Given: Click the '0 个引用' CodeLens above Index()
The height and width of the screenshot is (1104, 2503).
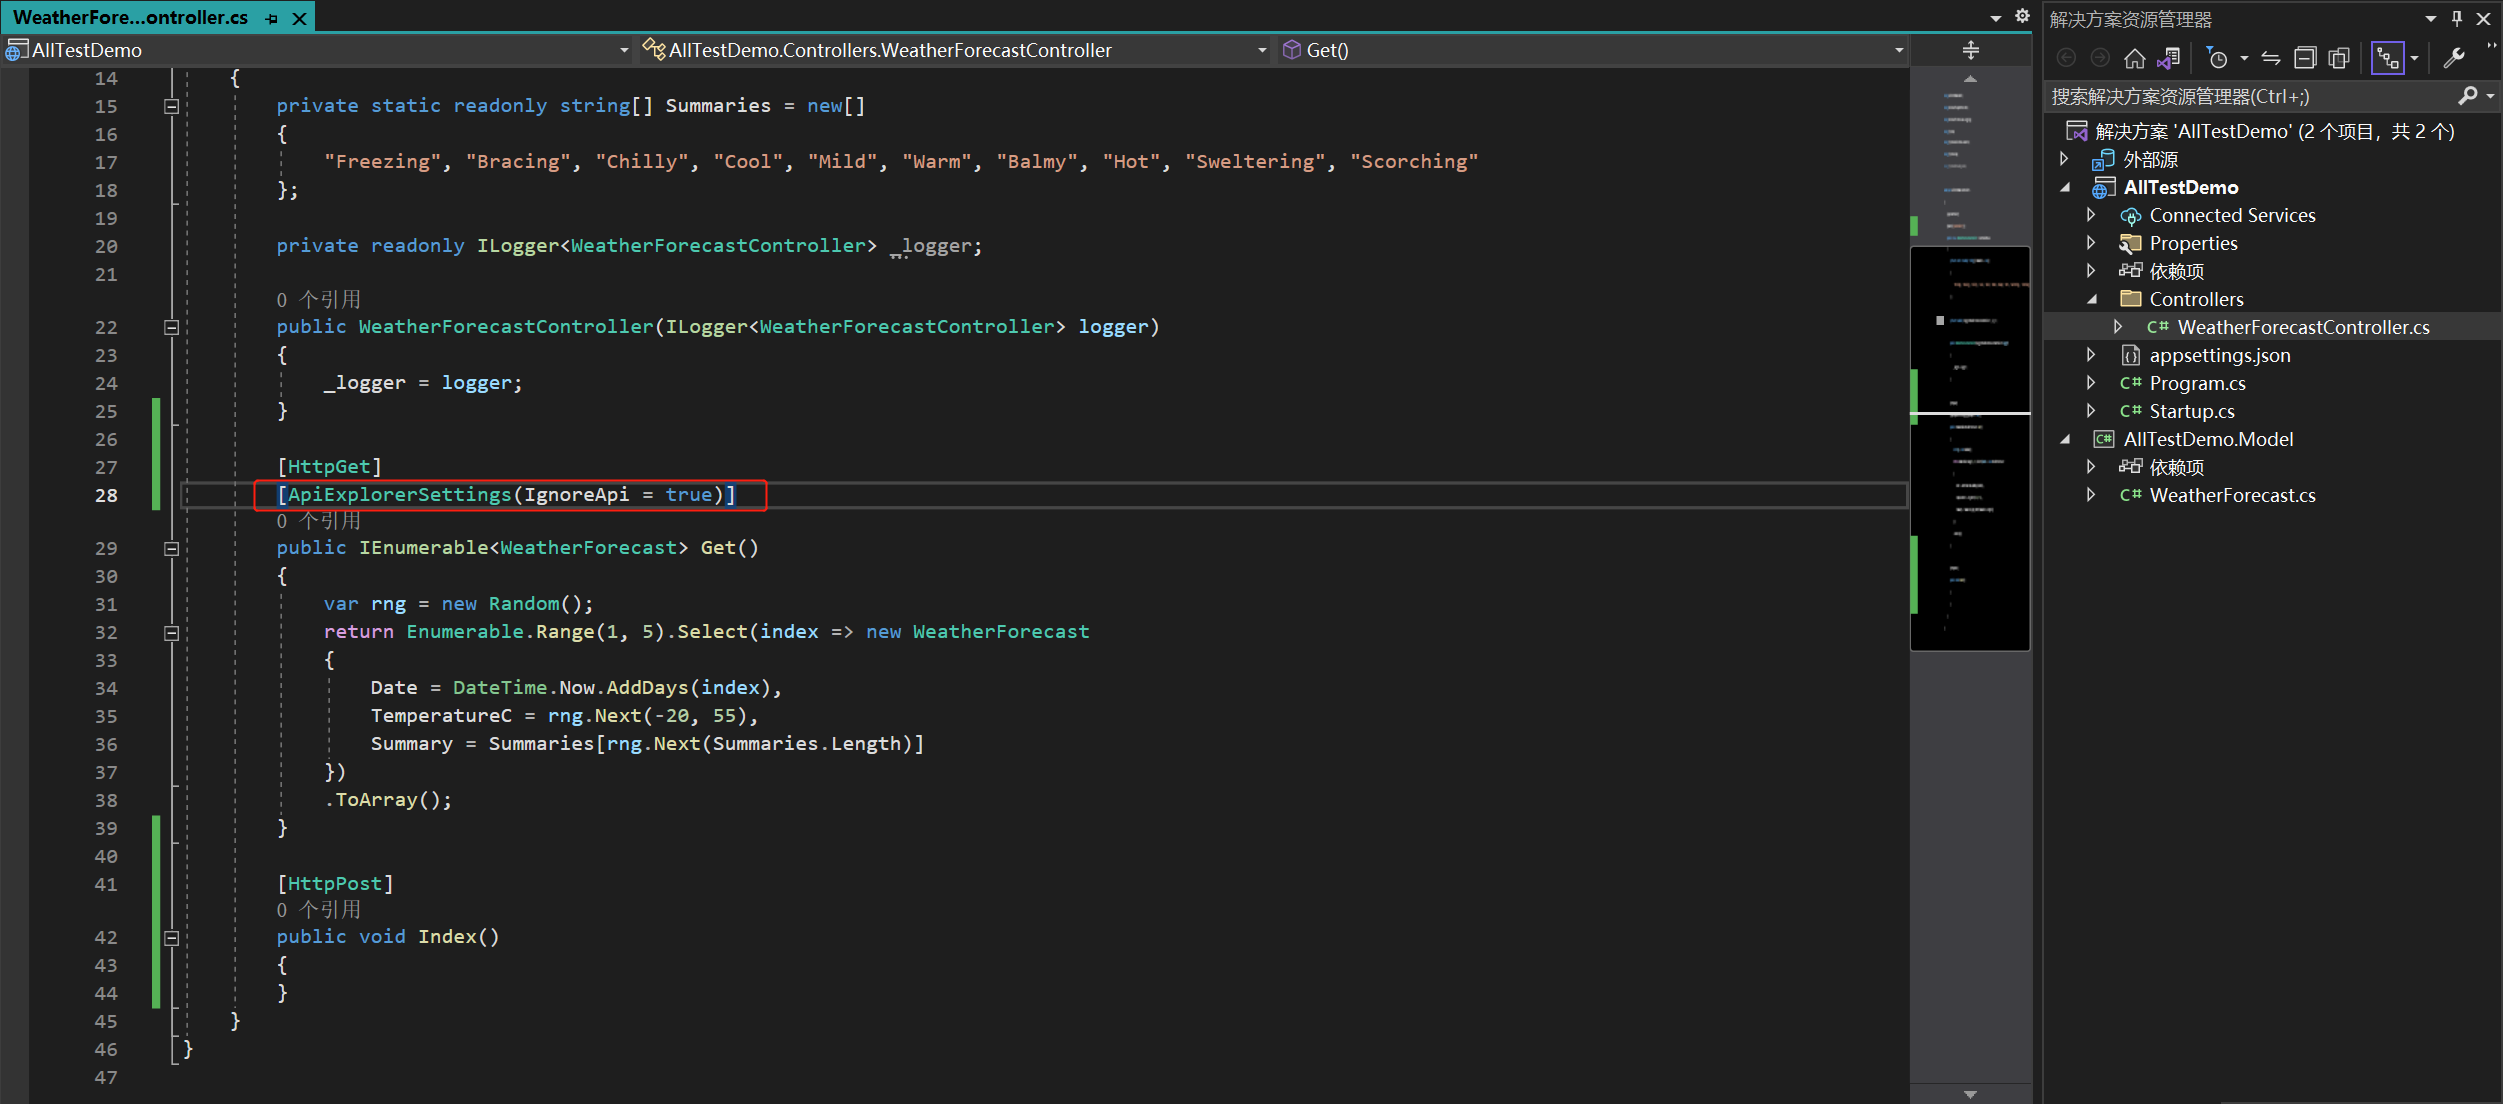Looking at the screenshot, I should point(318,910).
